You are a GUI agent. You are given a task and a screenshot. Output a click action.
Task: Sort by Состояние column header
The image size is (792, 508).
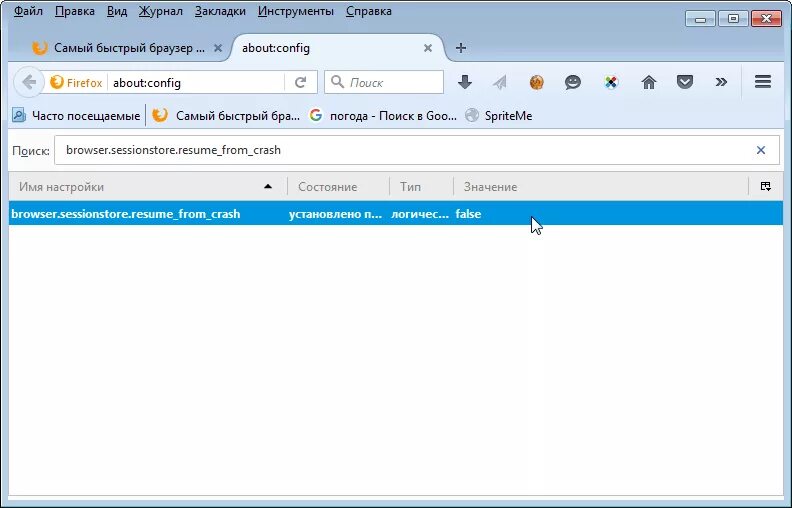coord(338,187)
